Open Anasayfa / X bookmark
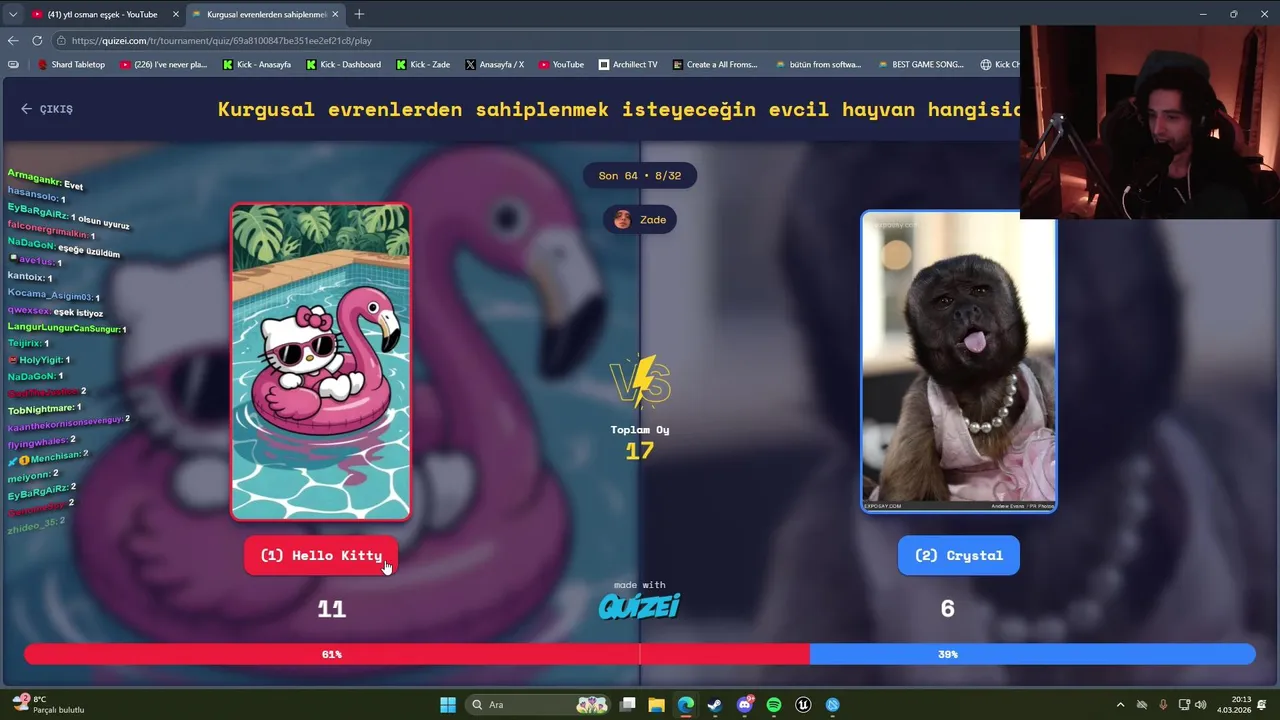1280x720 pixels. click(495, 64)
